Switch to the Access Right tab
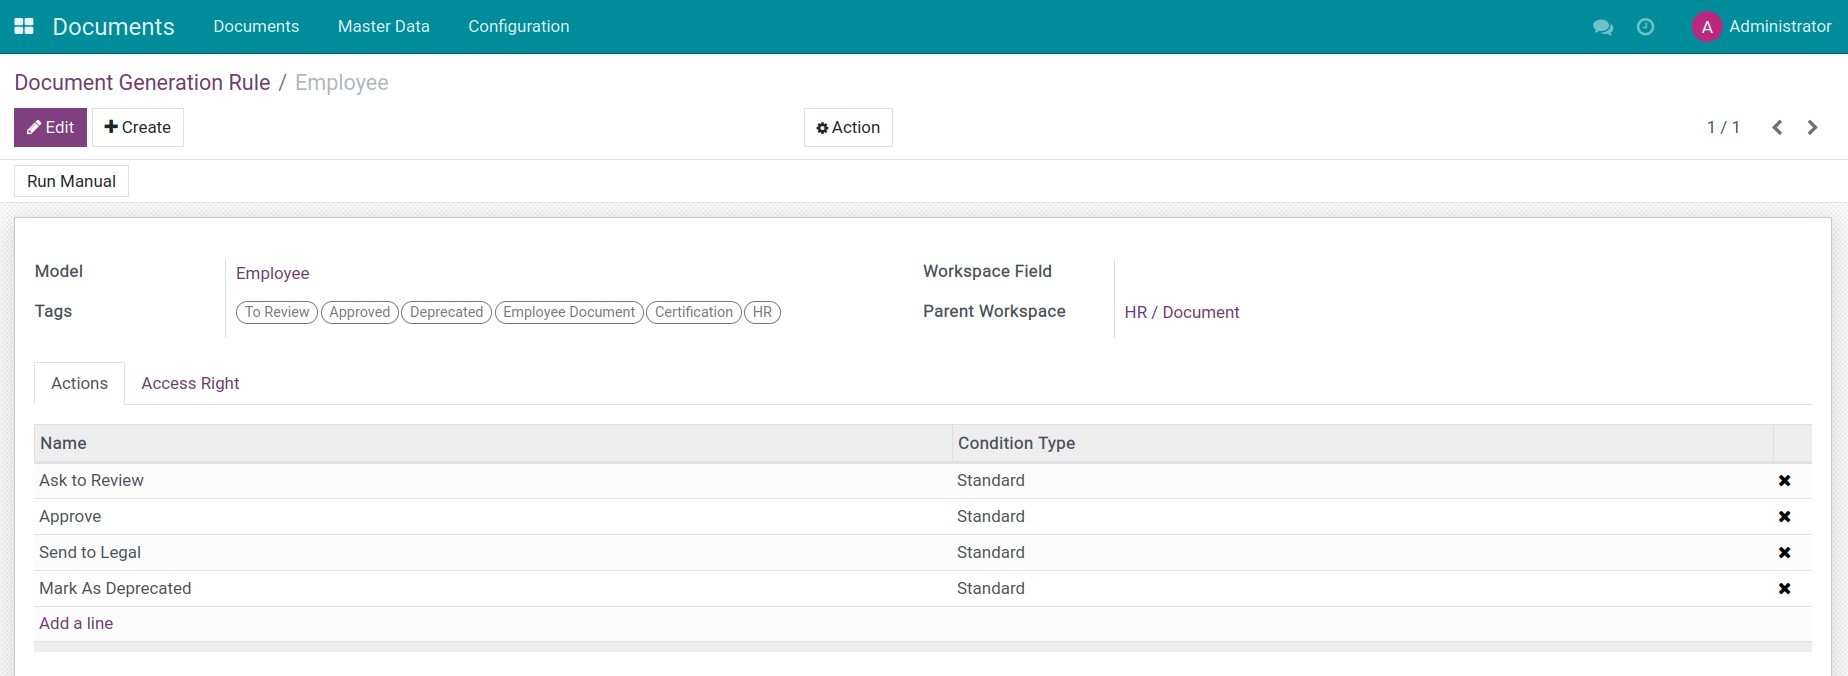This screenshot has height=676, width=1848. click(190, 384)
